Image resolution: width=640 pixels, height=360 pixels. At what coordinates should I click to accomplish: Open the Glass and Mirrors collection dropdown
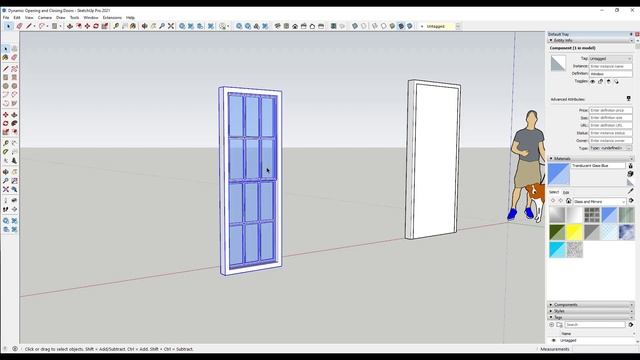pos(599,201)
